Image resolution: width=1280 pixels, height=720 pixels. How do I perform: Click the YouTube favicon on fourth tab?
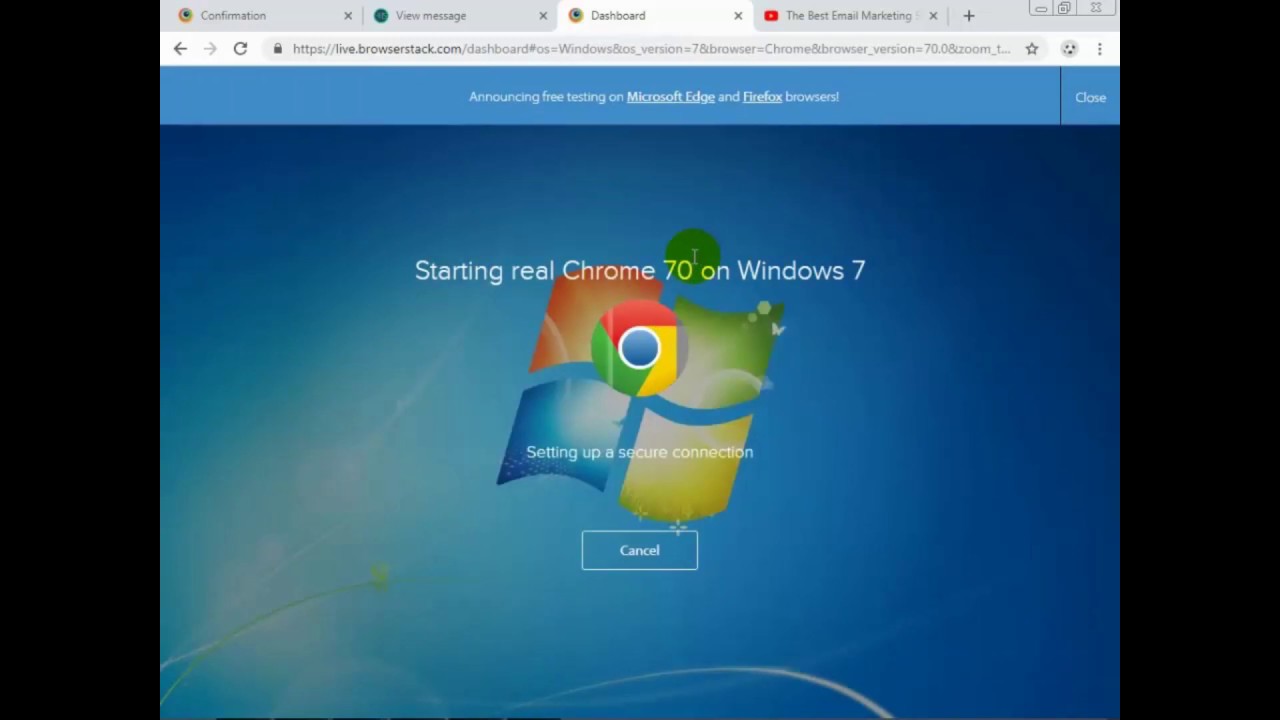click(x=771, y=16)
